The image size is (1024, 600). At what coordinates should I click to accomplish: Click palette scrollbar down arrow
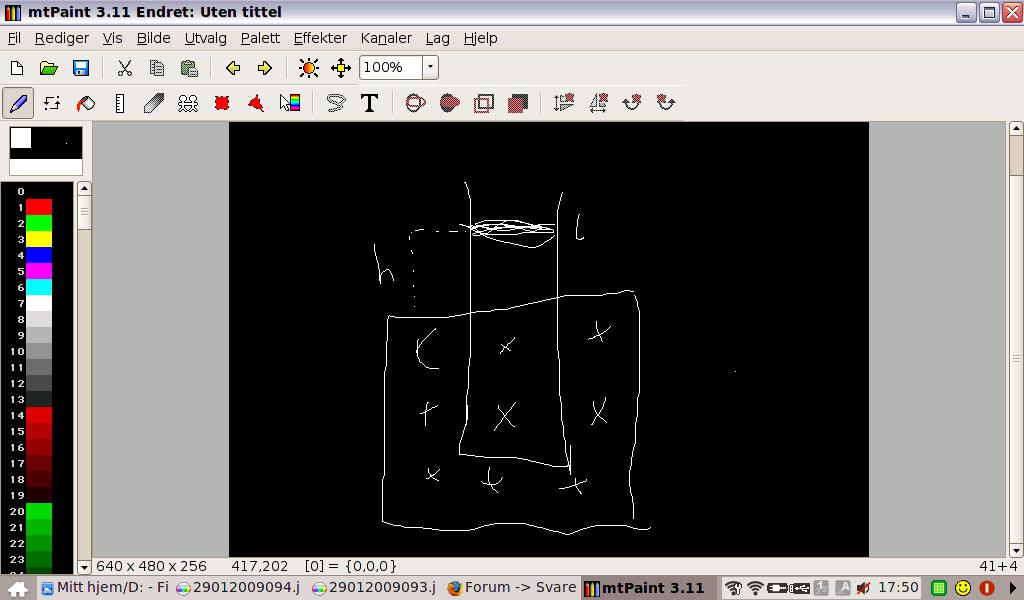point(84,567)
